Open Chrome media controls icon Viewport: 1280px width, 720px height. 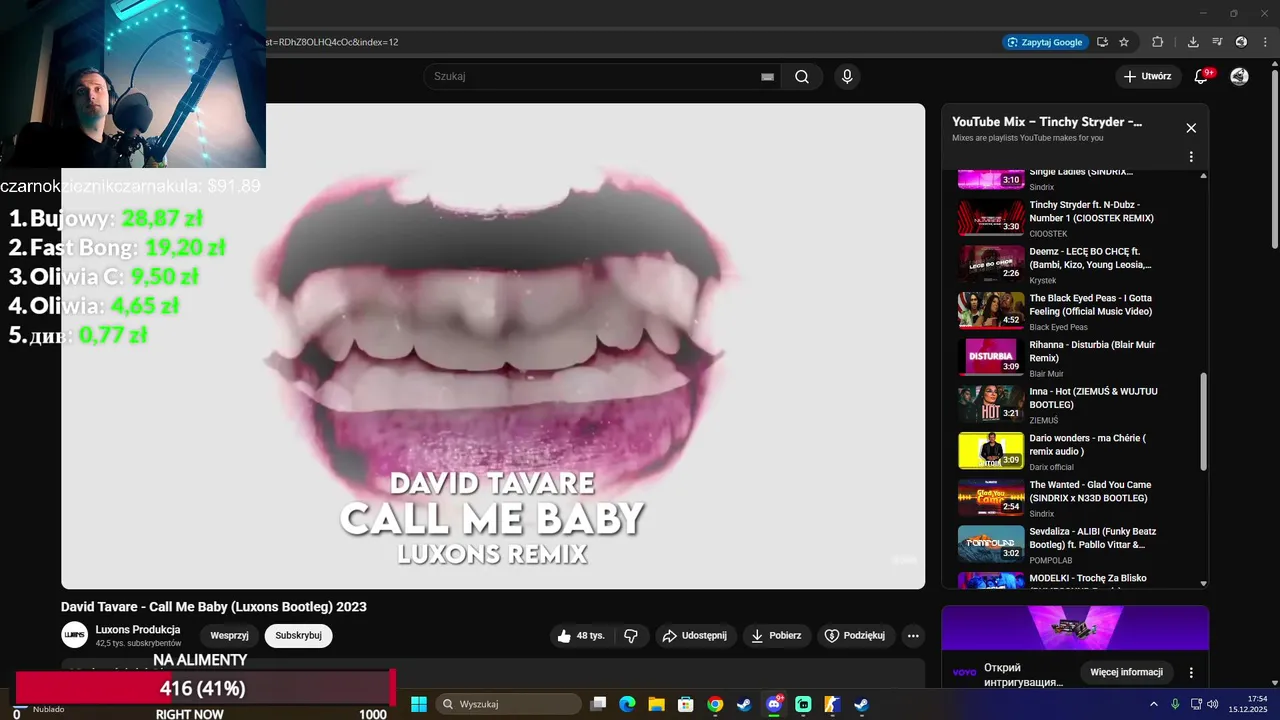[1217, 42]
